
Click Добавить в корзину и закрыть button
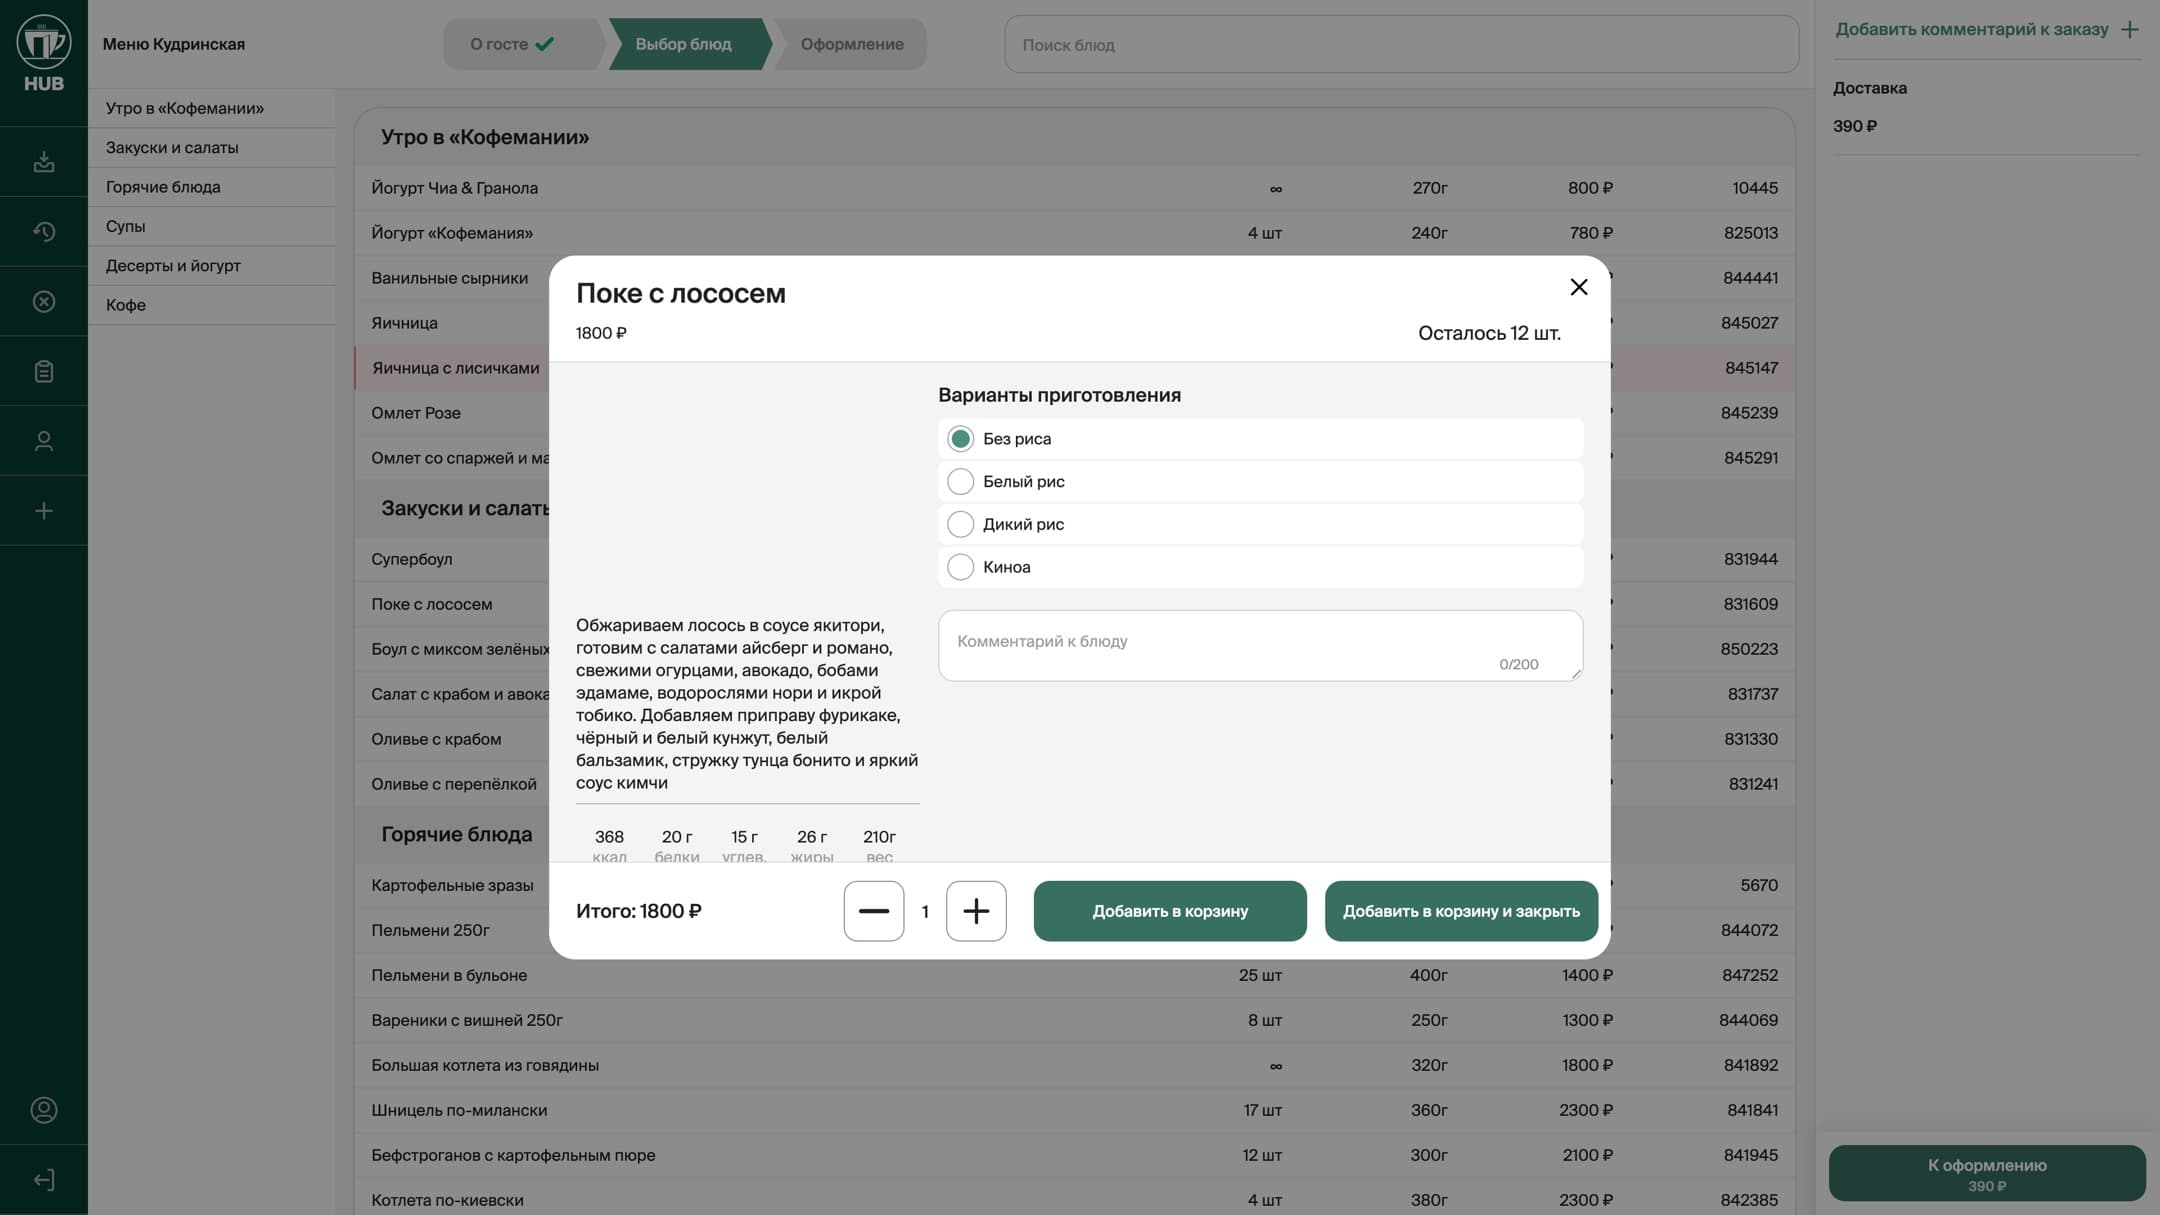(1461, 911)
